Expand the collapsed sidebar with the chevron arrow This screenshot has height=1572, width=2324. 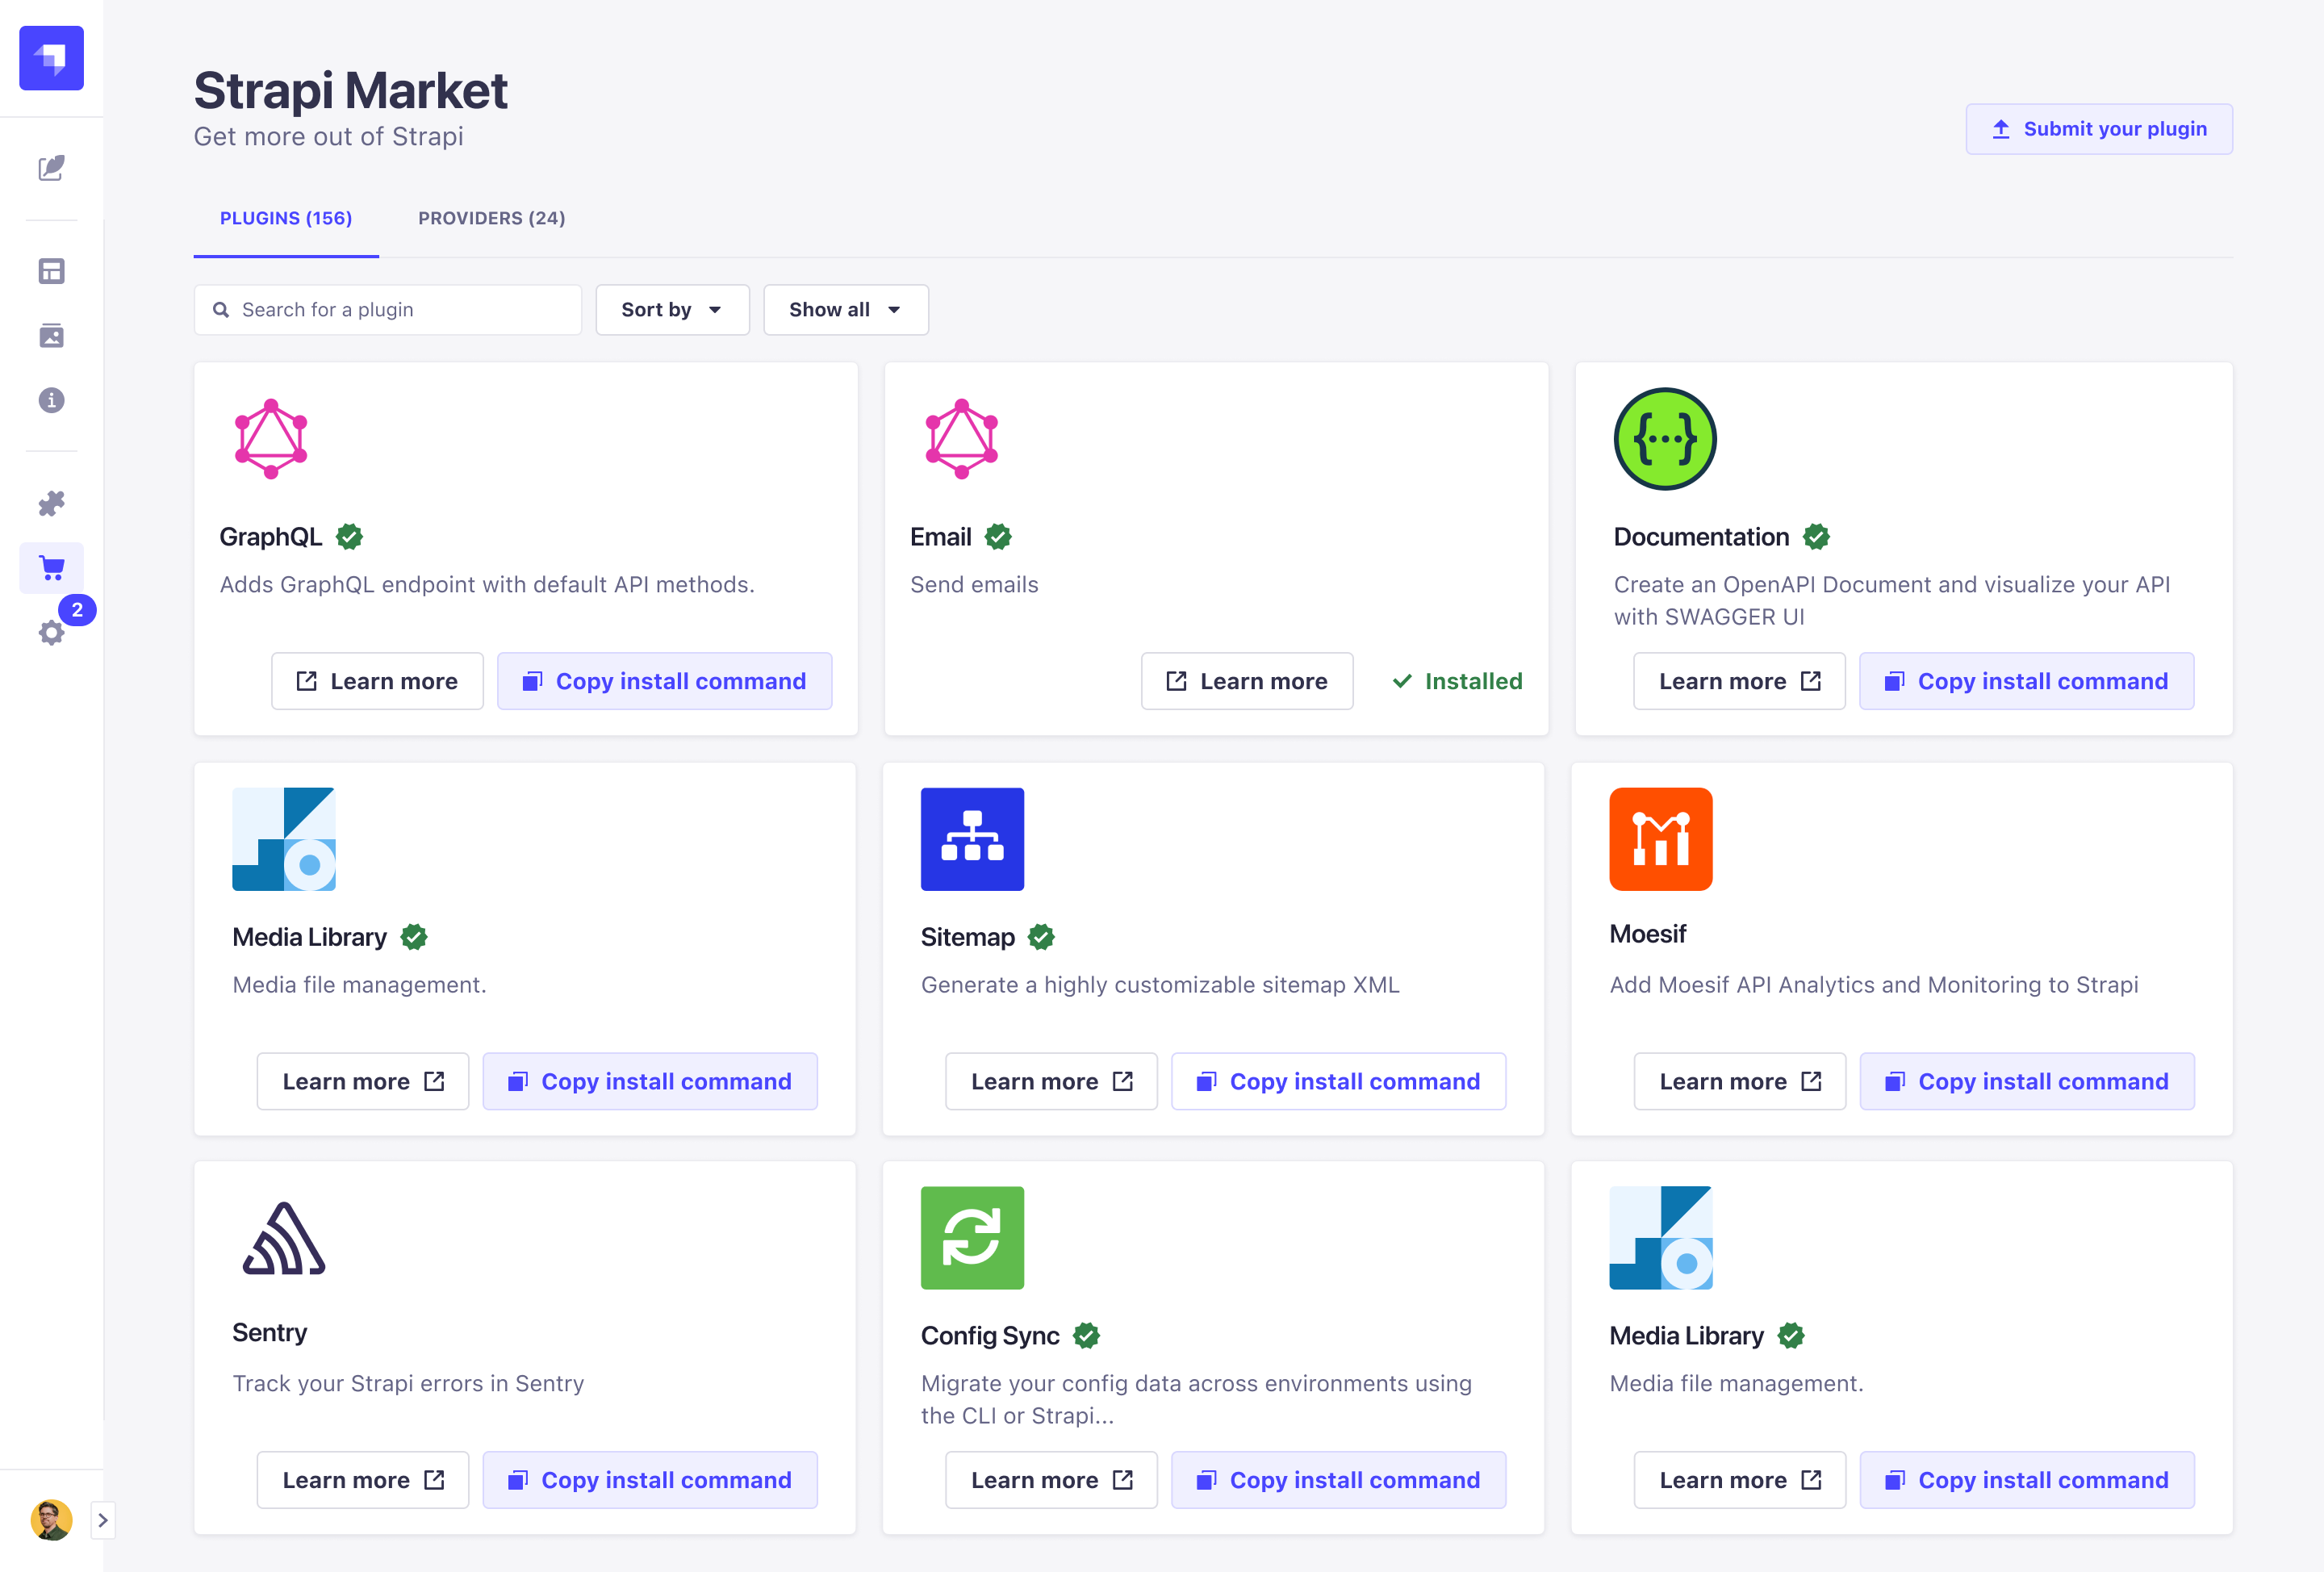click(x=104, y=1519)
